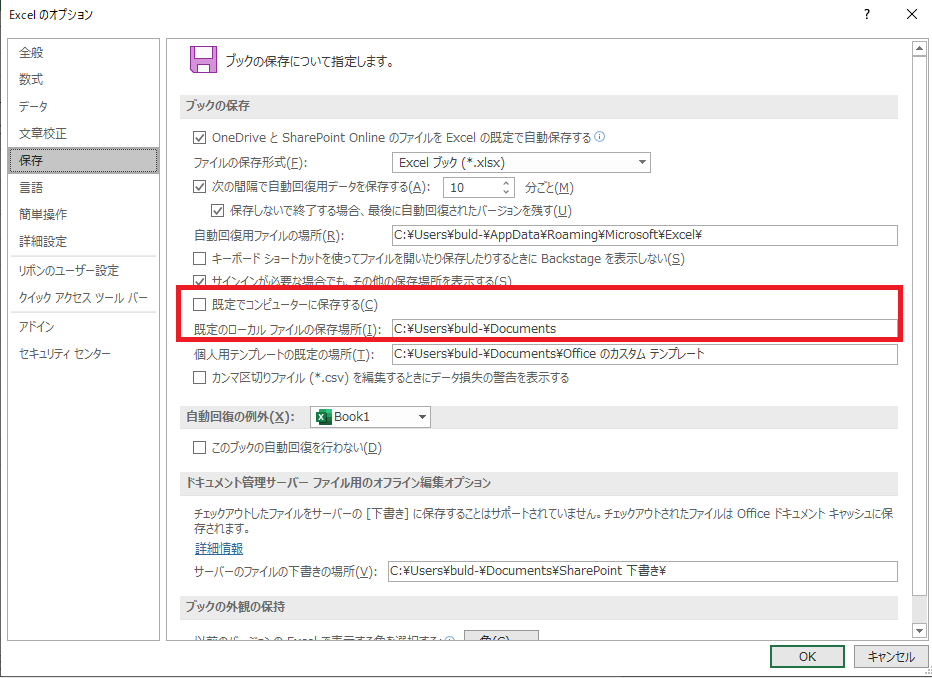Screen dimensions: 932x678
Task: Select 全般 category
Action: click(x=84, y=52)
